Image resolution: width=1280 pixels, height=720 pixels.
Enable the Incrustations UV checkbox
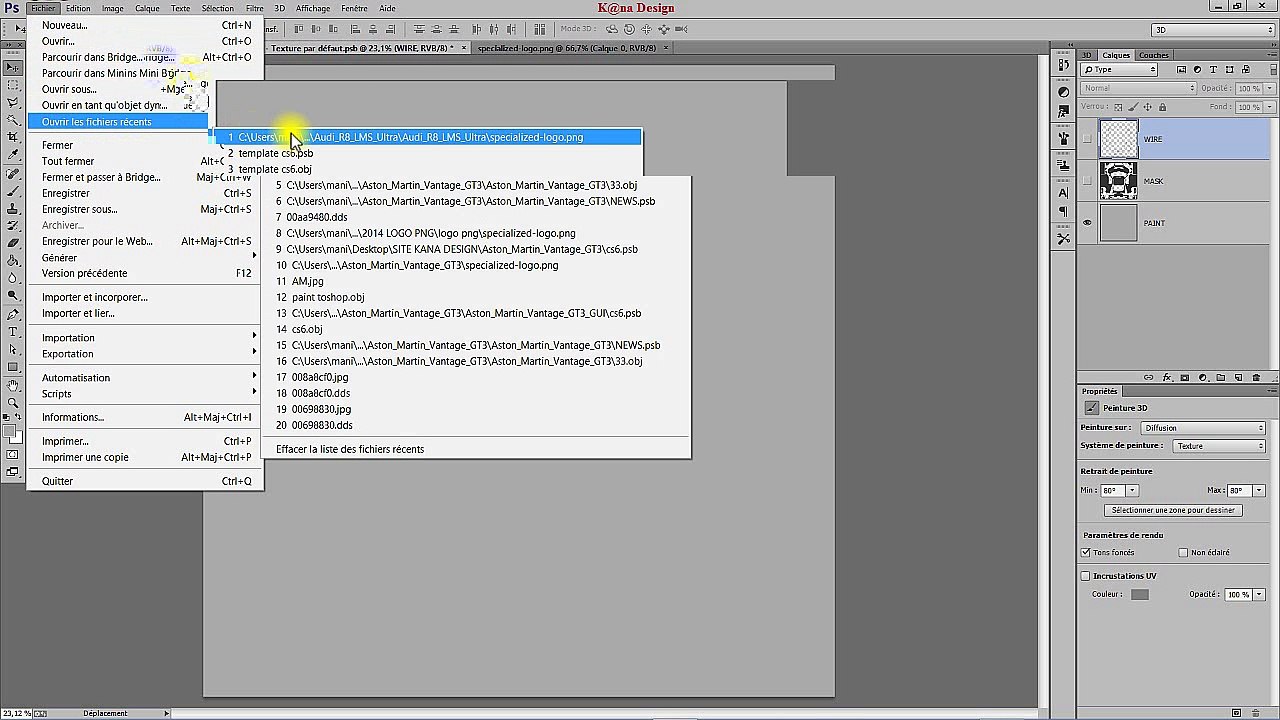tap(1086, 576)
